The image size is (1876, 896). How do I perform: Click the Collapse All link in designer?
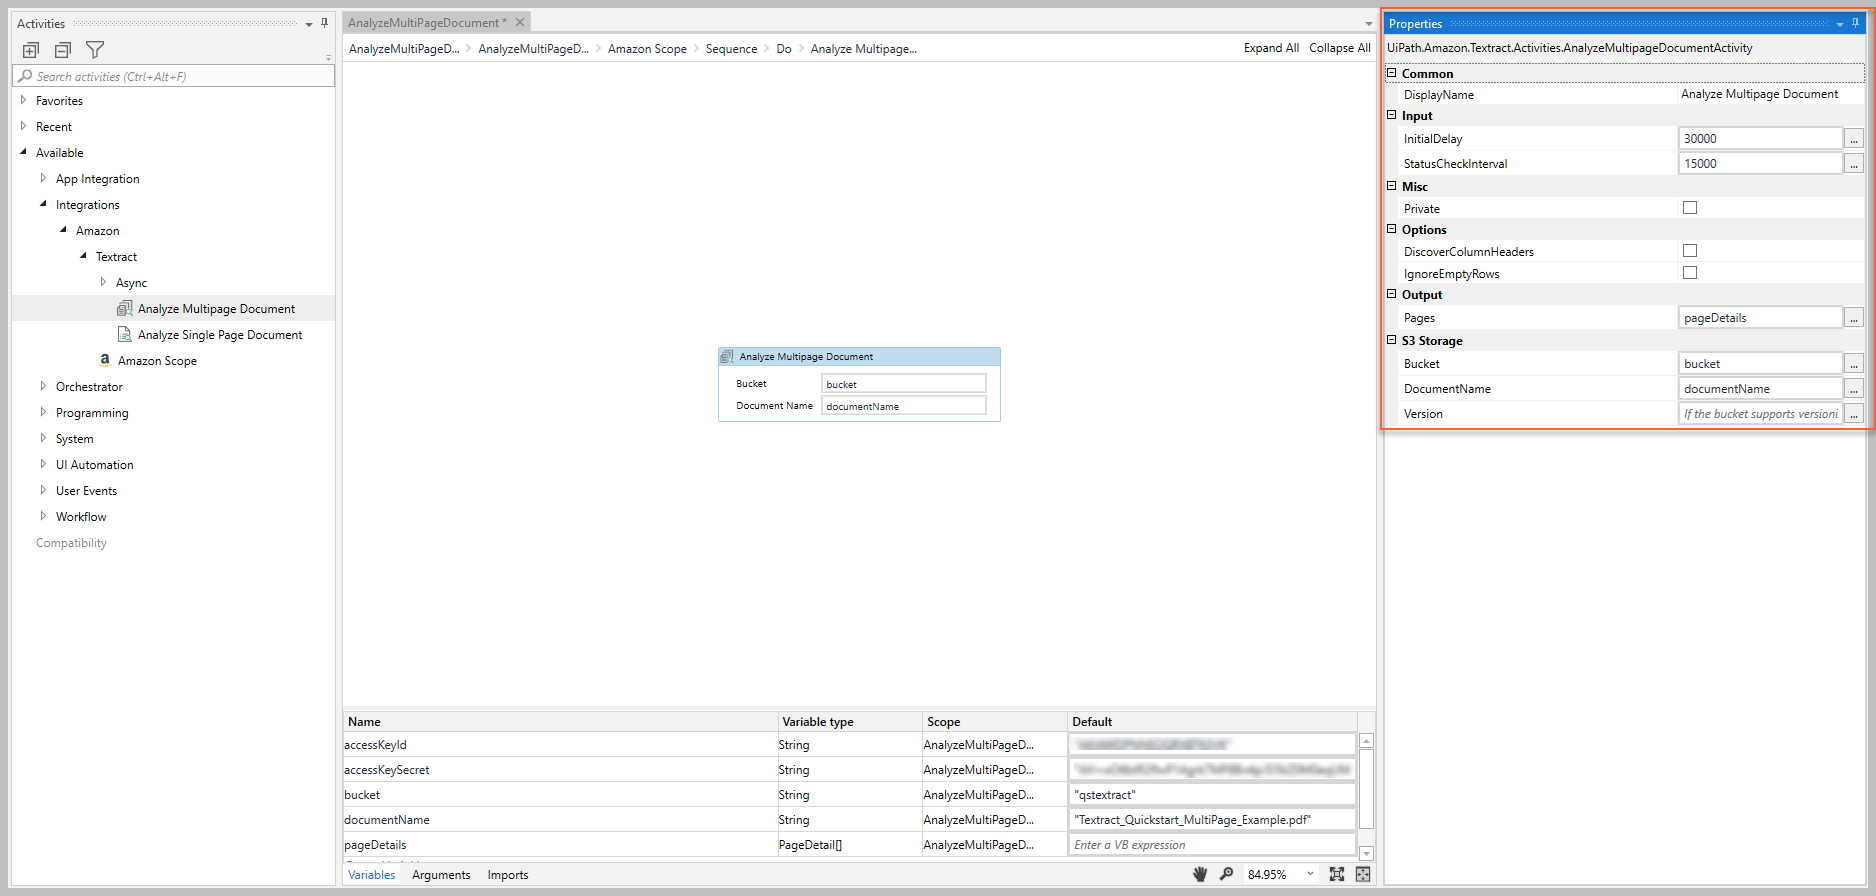click(1340, 48)
